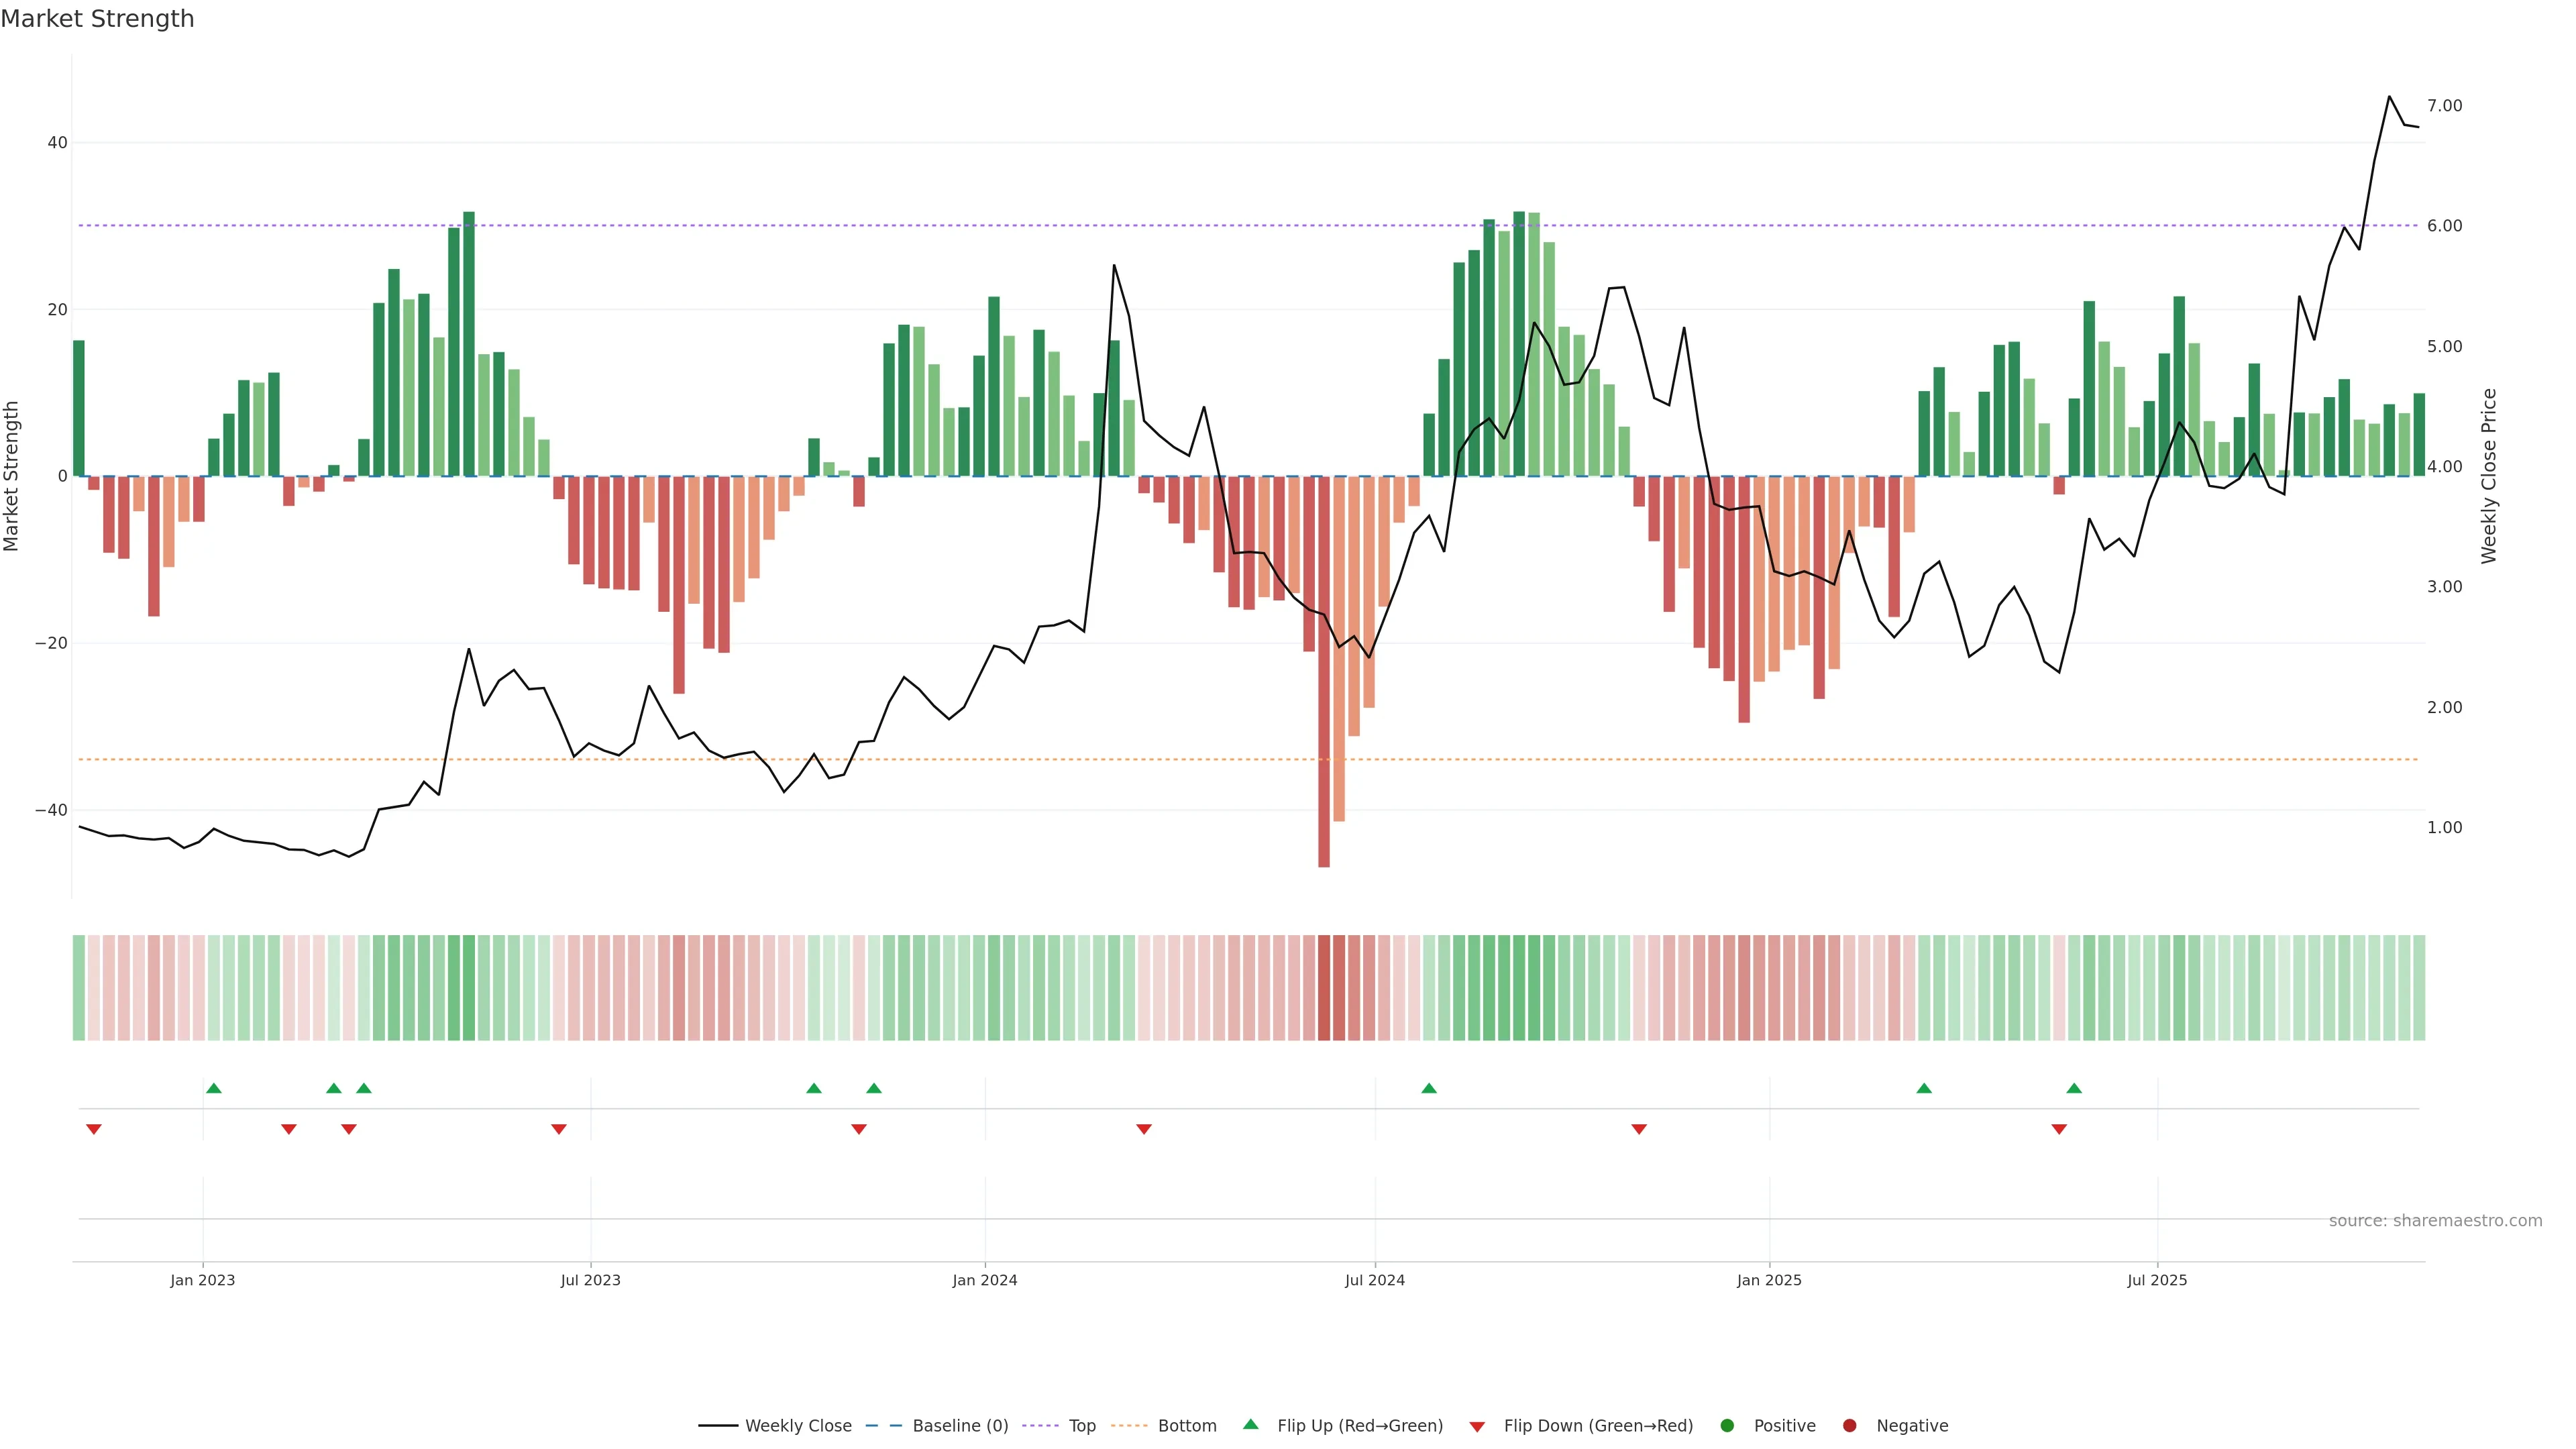Click the darkest red heatmap cell near Jul 2024
Image resolution: width=2576 pixels, height=1449 pixels.
[x=1324, y=987]
